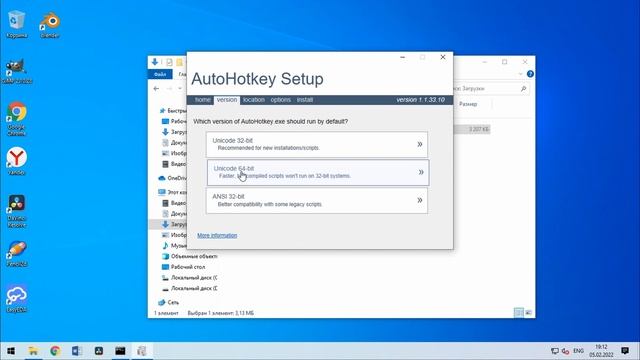Open the GIMP desktop shortcut
This screenshot has height=360, width=640.
17,71
